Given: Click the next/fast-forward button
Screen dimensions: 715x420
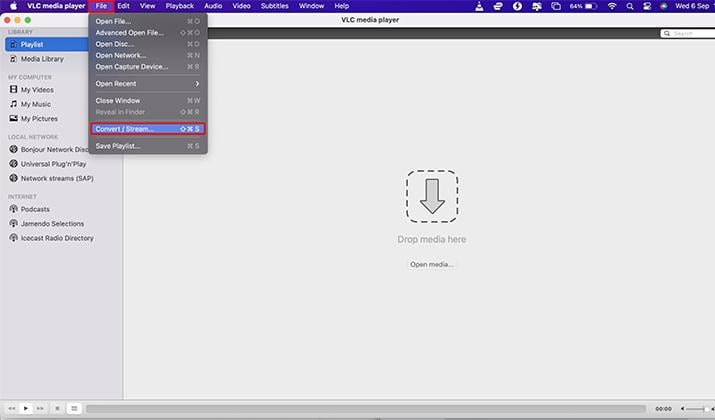Looking at the screenshot, I should coord(40,409).
